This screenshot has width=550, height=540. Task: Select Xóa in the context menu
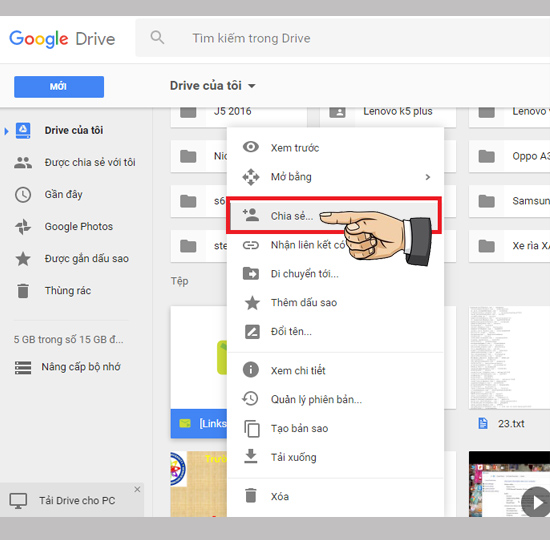tap(336, 496)
